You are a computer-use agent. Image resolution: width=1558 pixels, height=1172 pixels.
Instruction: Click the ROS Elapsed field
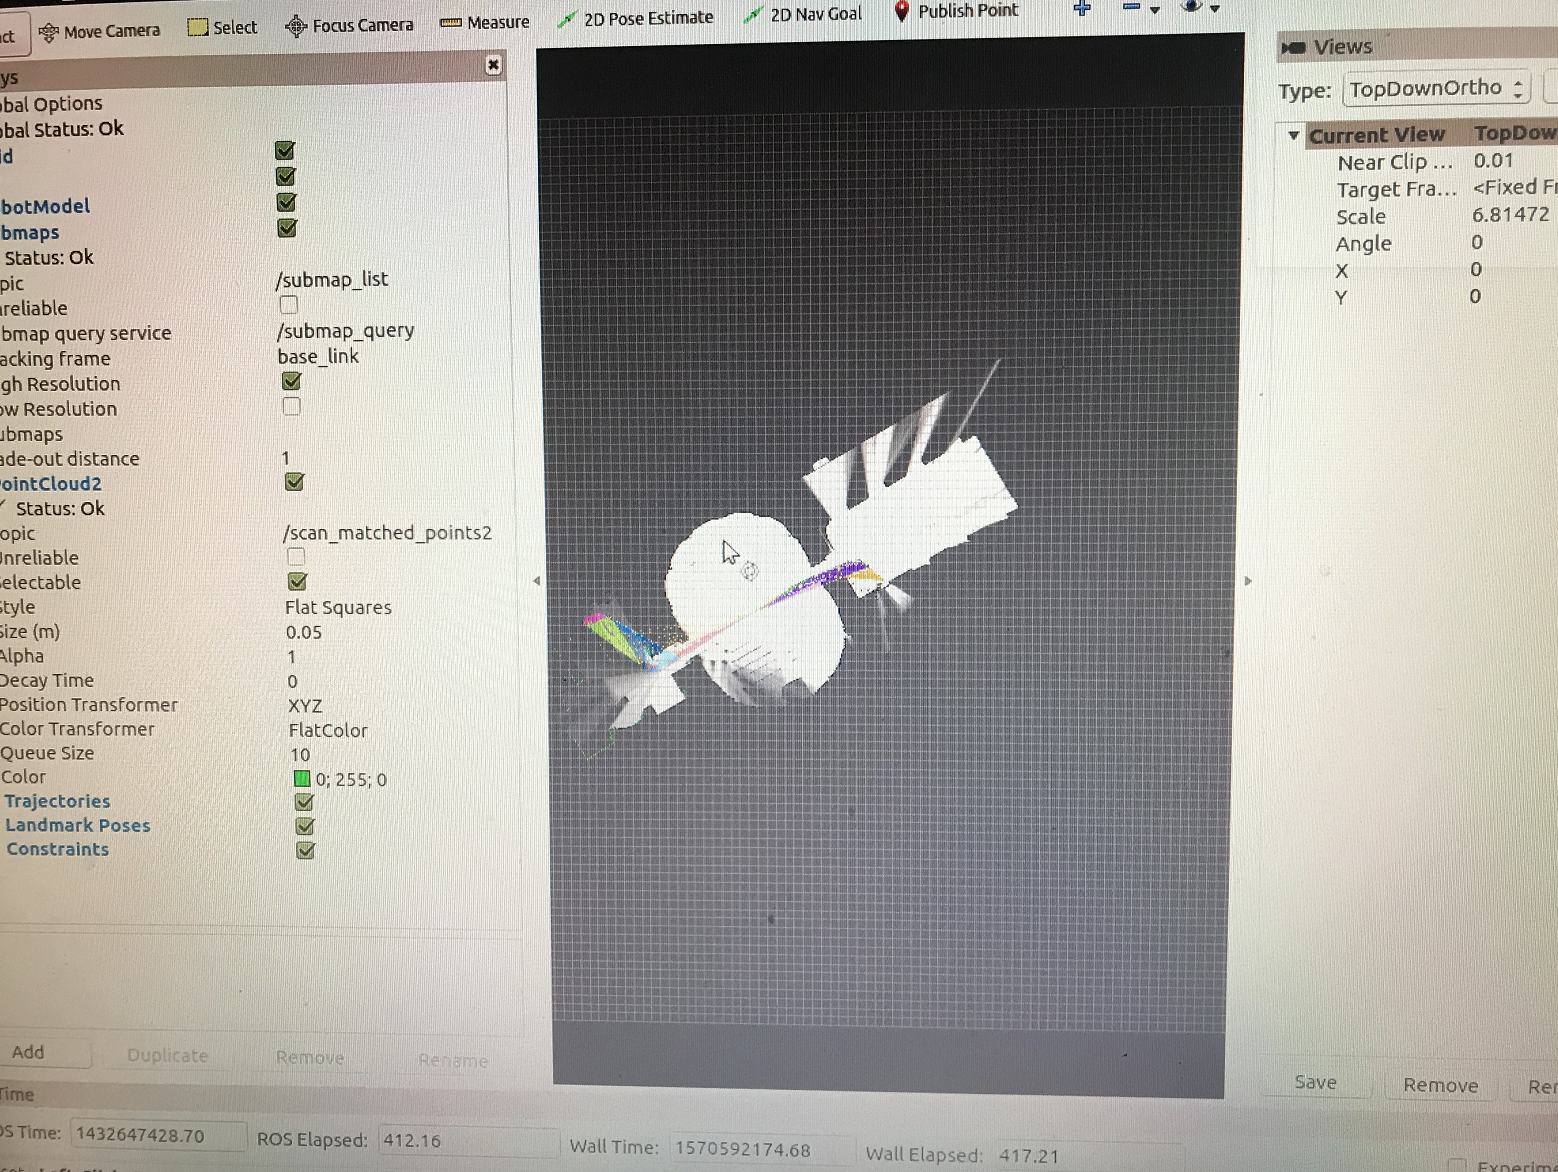pos(467,1141)
